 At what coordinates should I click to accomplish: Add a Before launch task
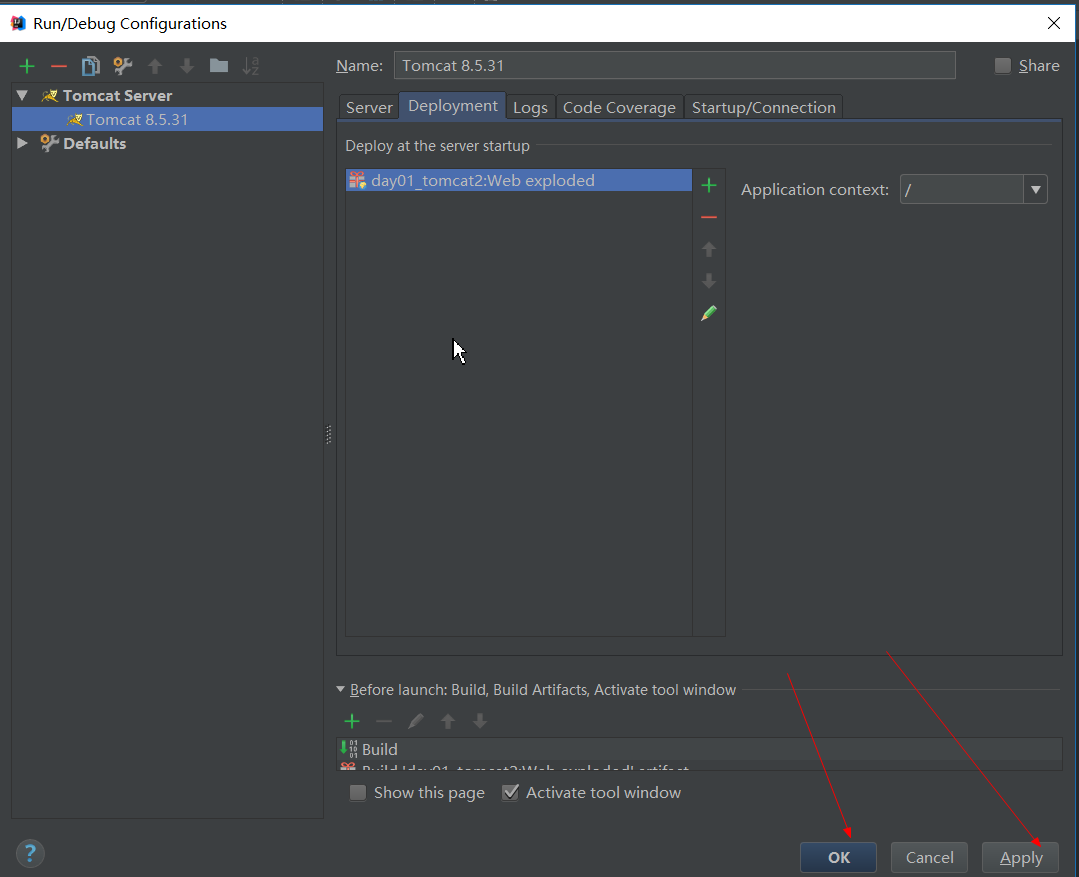[352, 721]
